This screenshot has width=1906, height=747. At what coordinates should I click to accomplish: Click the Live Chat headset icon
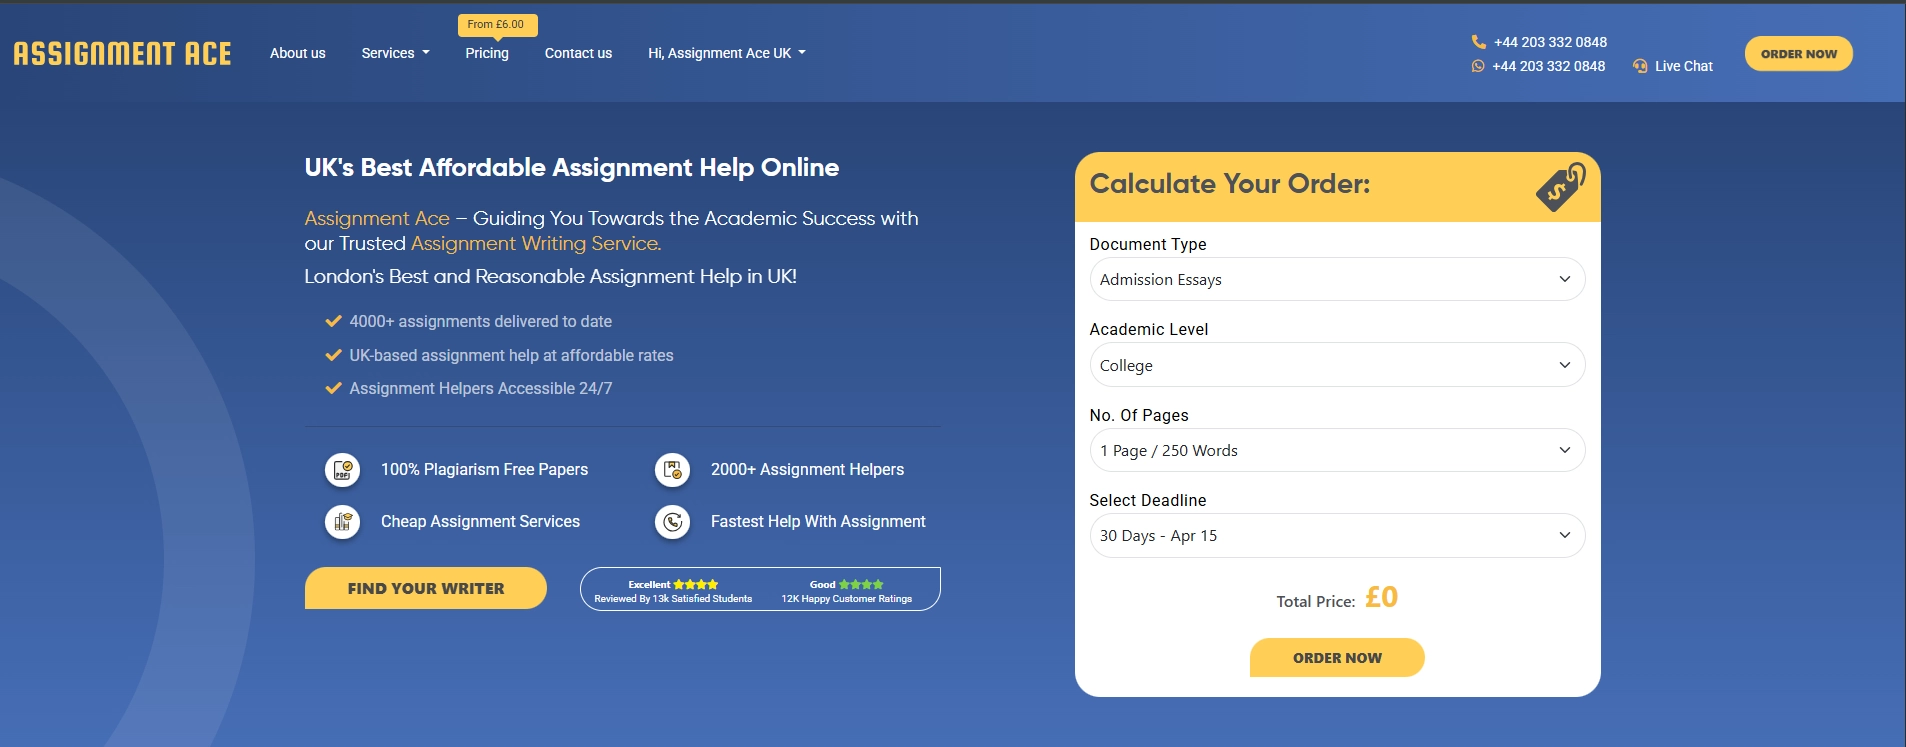(x=1640, y=66)
